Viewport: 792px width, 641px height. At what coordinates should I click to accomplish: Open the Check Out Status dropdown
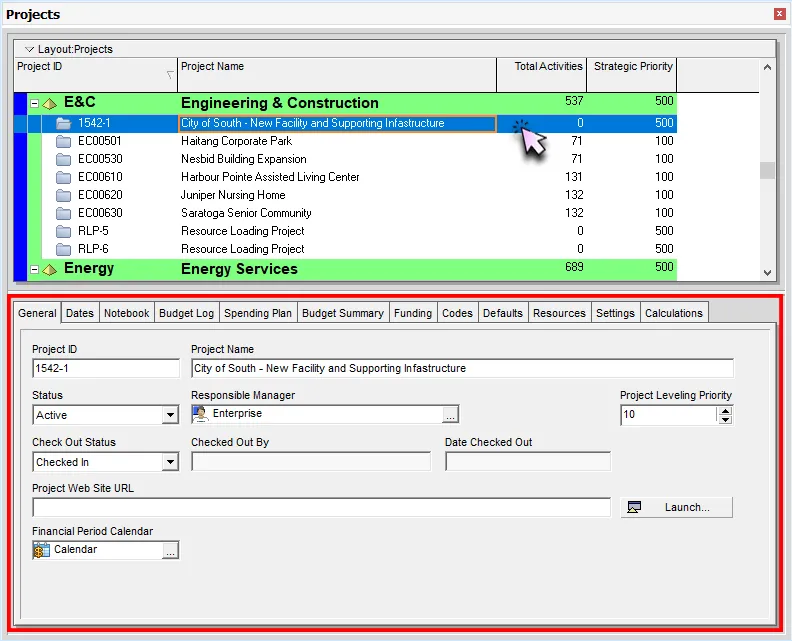tap(170, 462)
